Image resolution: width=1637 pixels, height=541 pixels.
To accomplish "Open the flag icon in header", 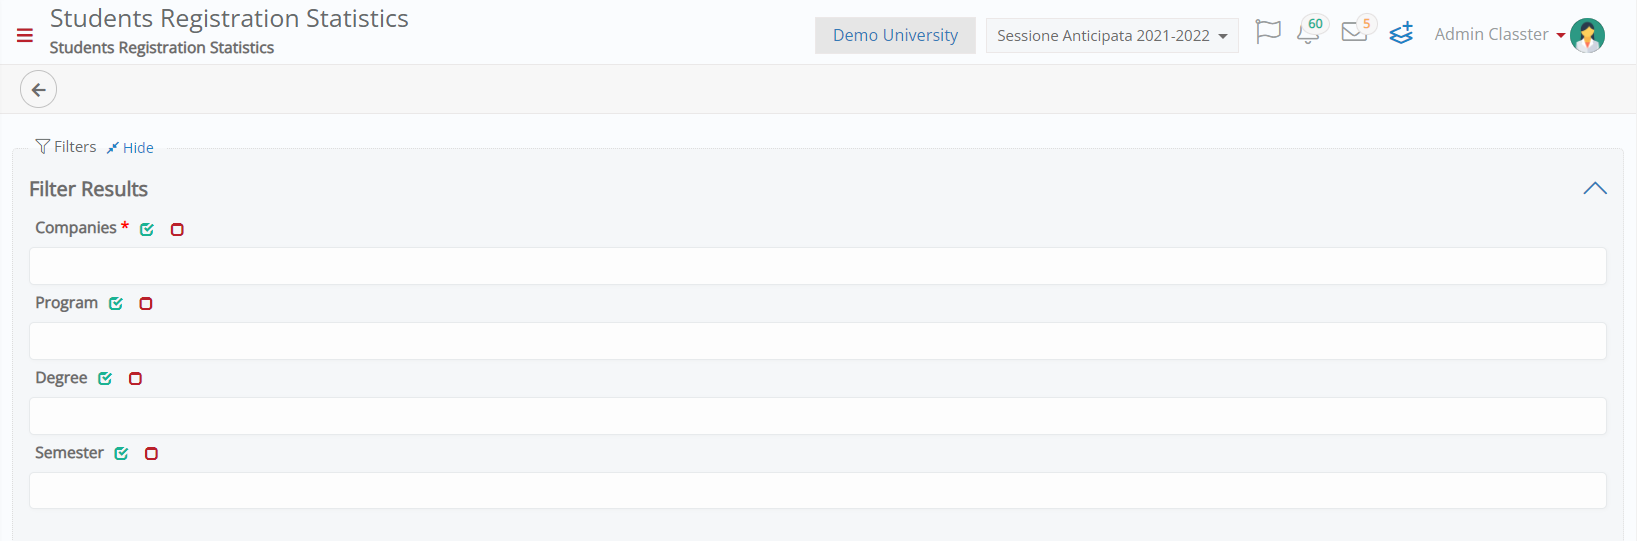I will (1268, 32).
